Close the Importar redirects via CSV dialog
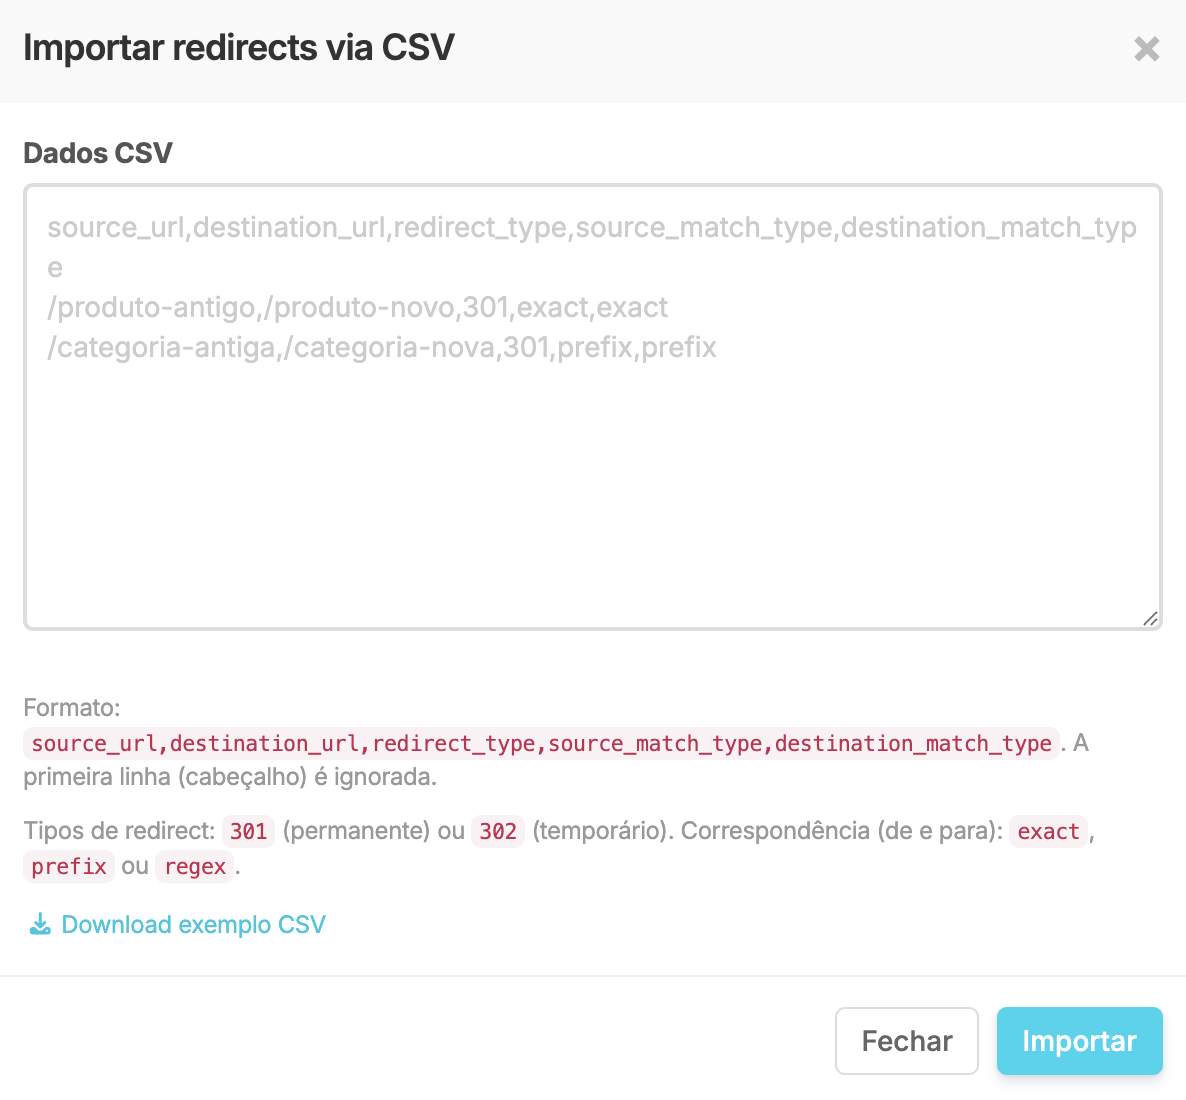Image resolution: width=1186 pixels, height=1100 pixels. pyautogui.click(x=1147, y=49)
